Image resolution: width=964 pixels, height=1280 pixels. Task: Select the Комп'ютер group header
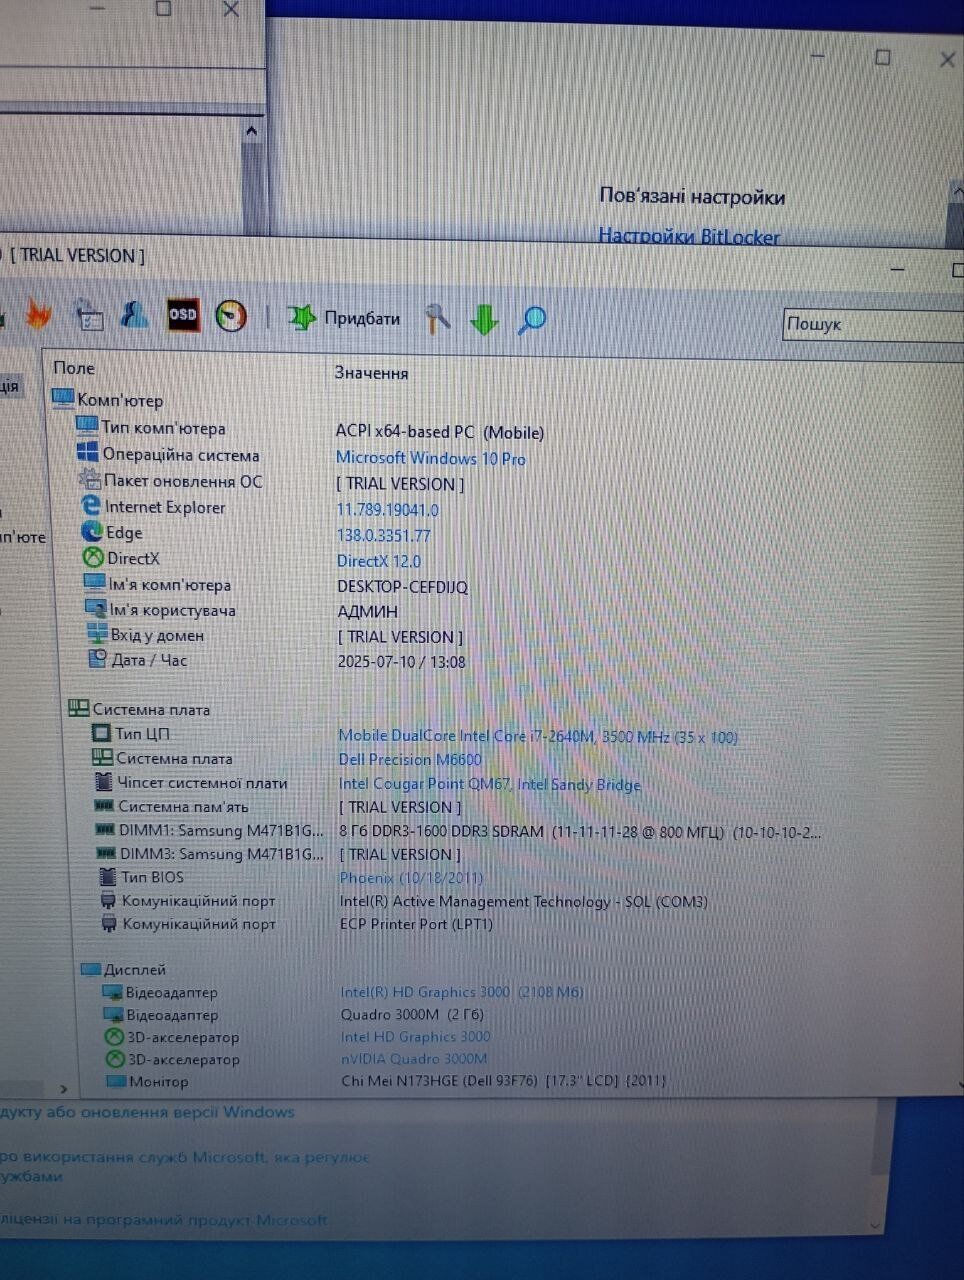pos(119,400)
